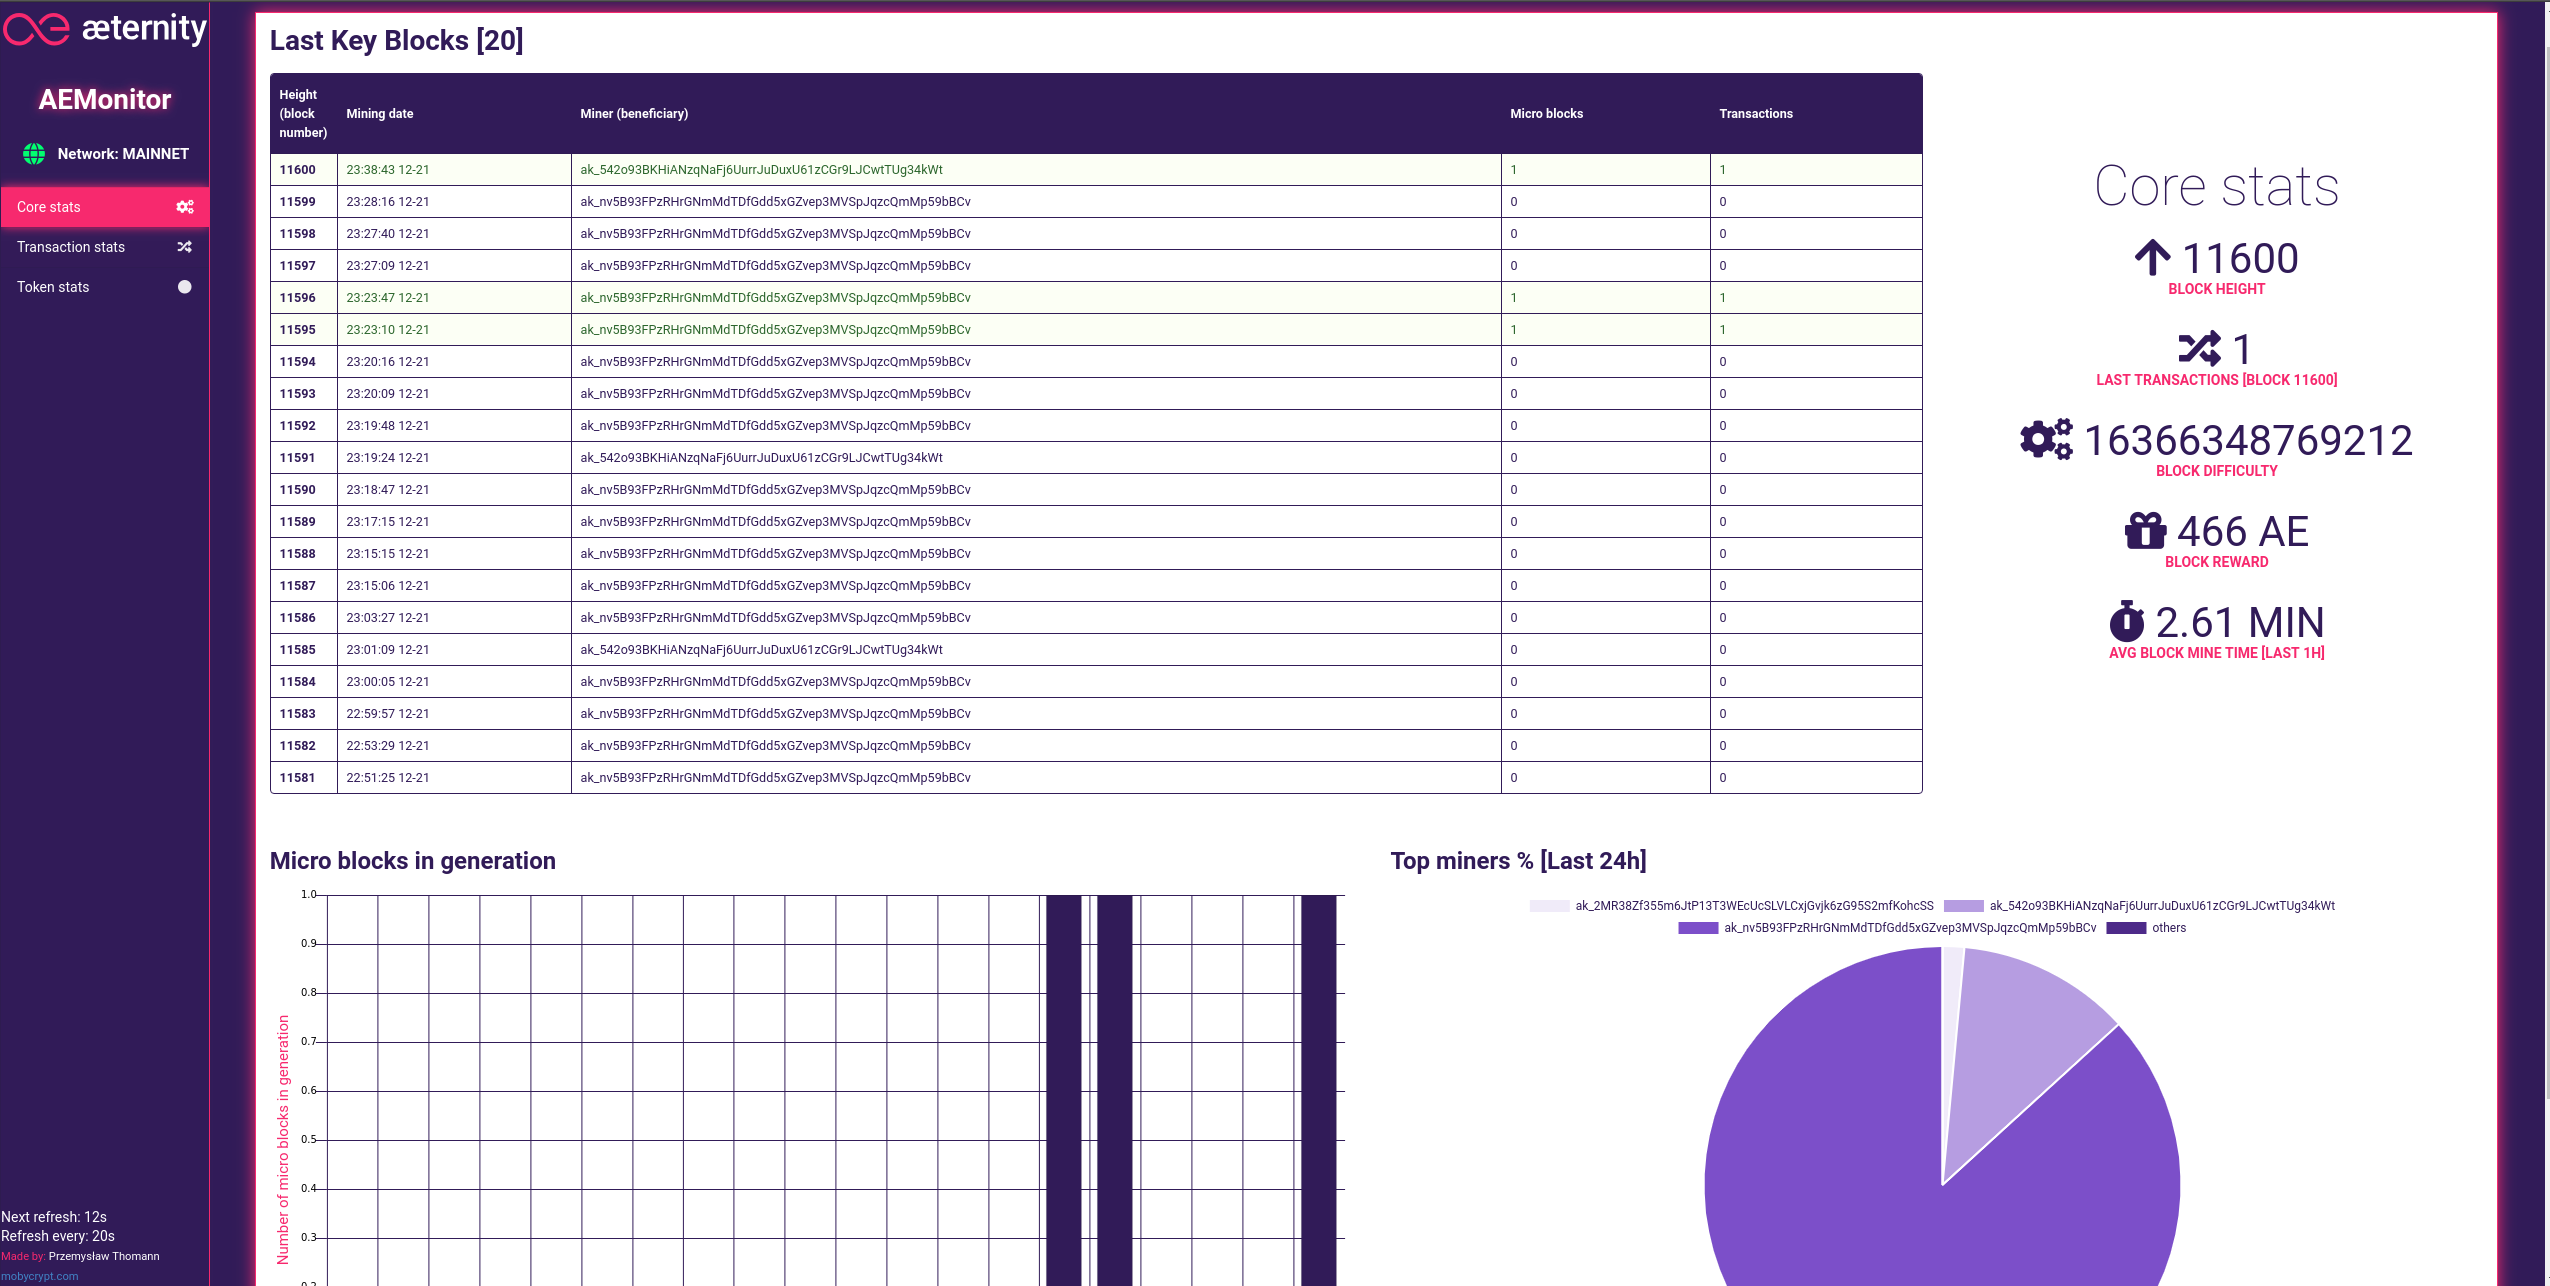Click the shuffle icon beside Transaction stats
Image resolution: width=2550 pixels, height=1286 pixels.
point(185,247)
